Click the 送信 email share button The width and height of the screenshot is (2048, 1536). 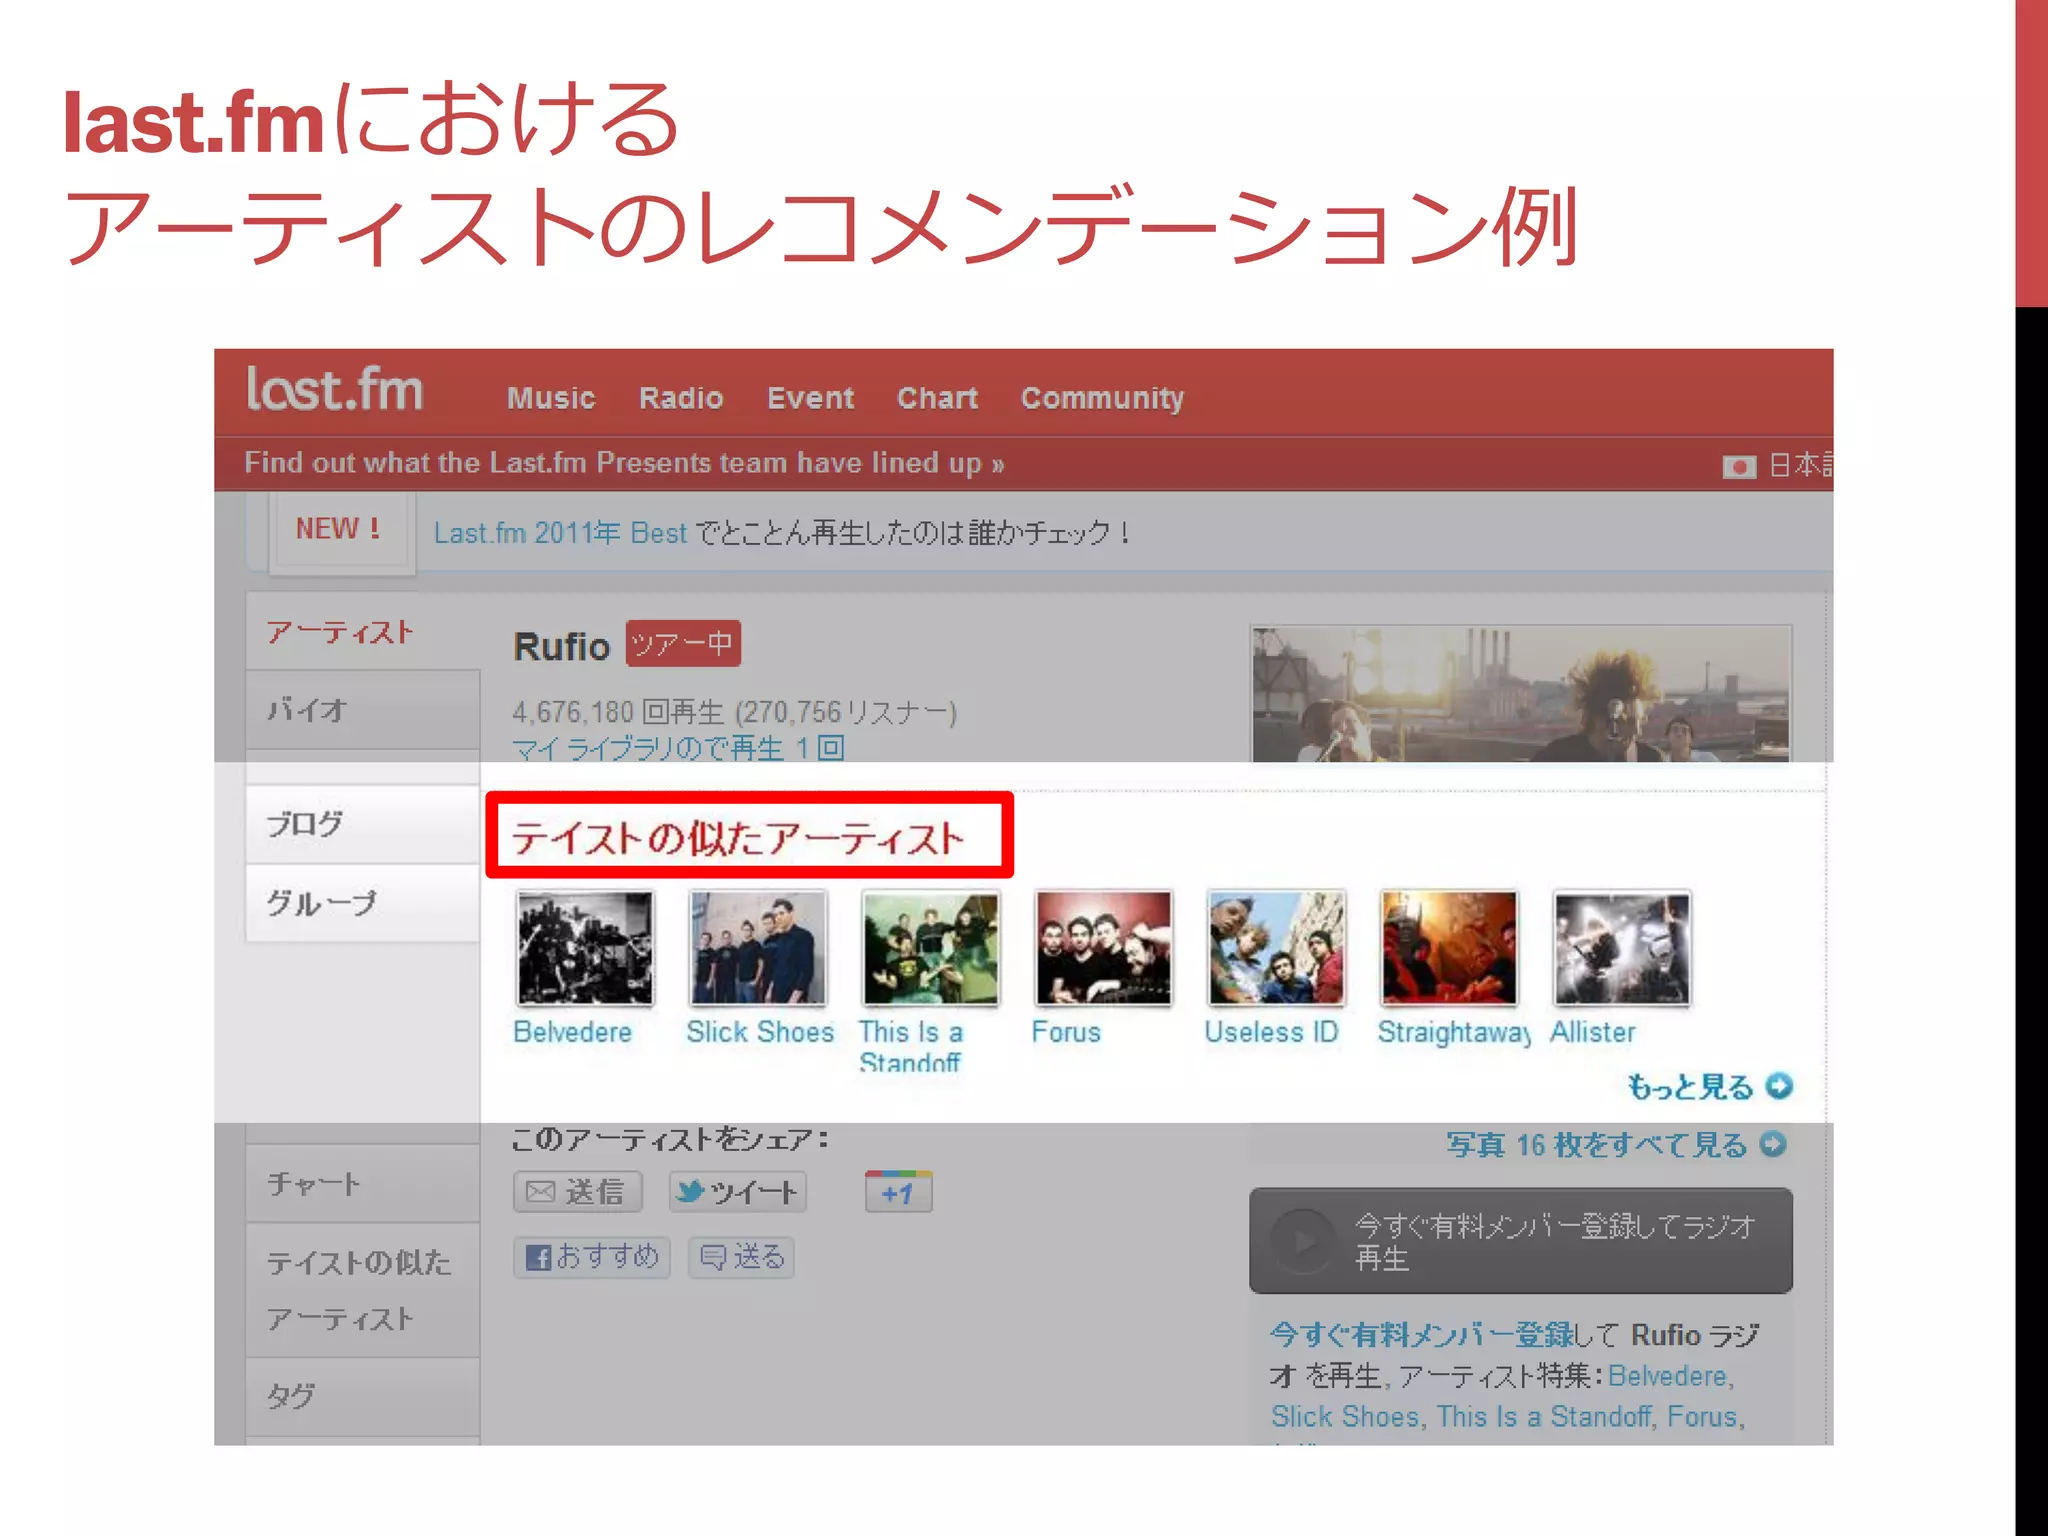click(577, 1192)
